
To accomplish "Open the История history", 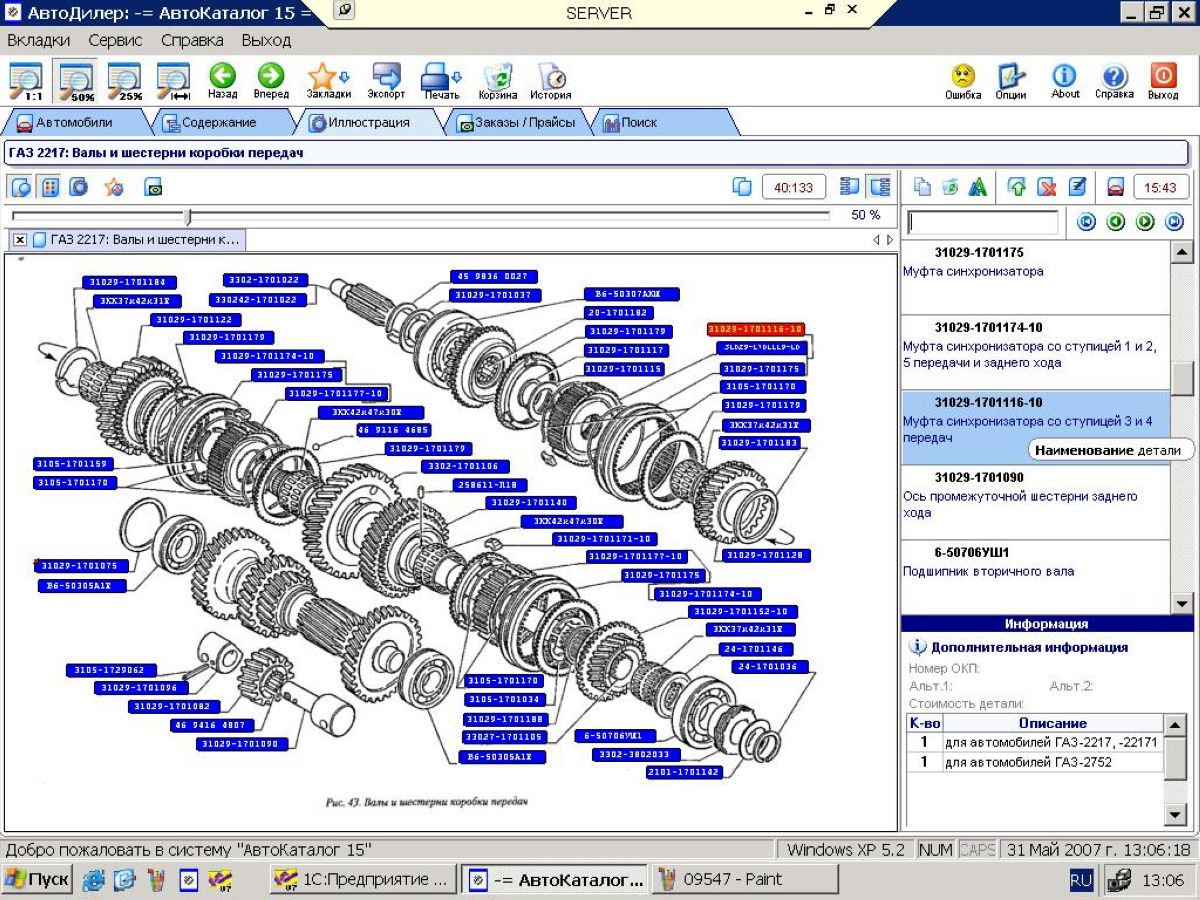I will point(550,81).
